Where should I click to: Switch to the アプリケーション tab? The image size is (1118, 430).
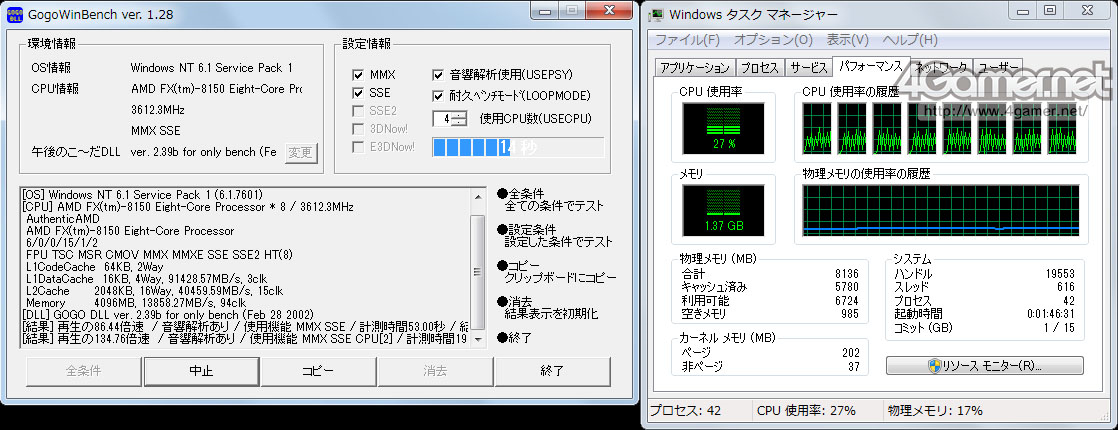coord(694,68)
